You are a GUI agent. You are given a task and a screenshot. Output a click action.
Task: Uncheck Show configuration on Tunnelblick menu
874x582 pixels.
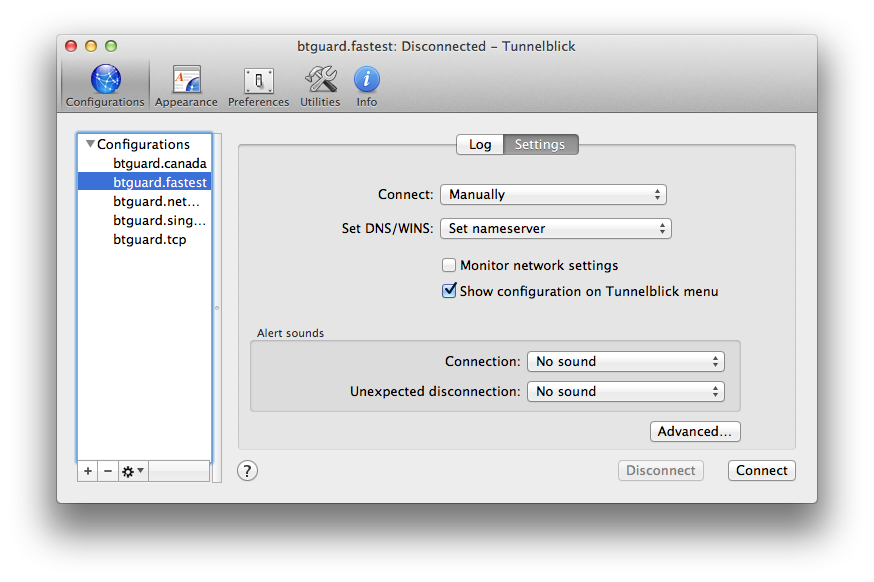tap(449, 292)
